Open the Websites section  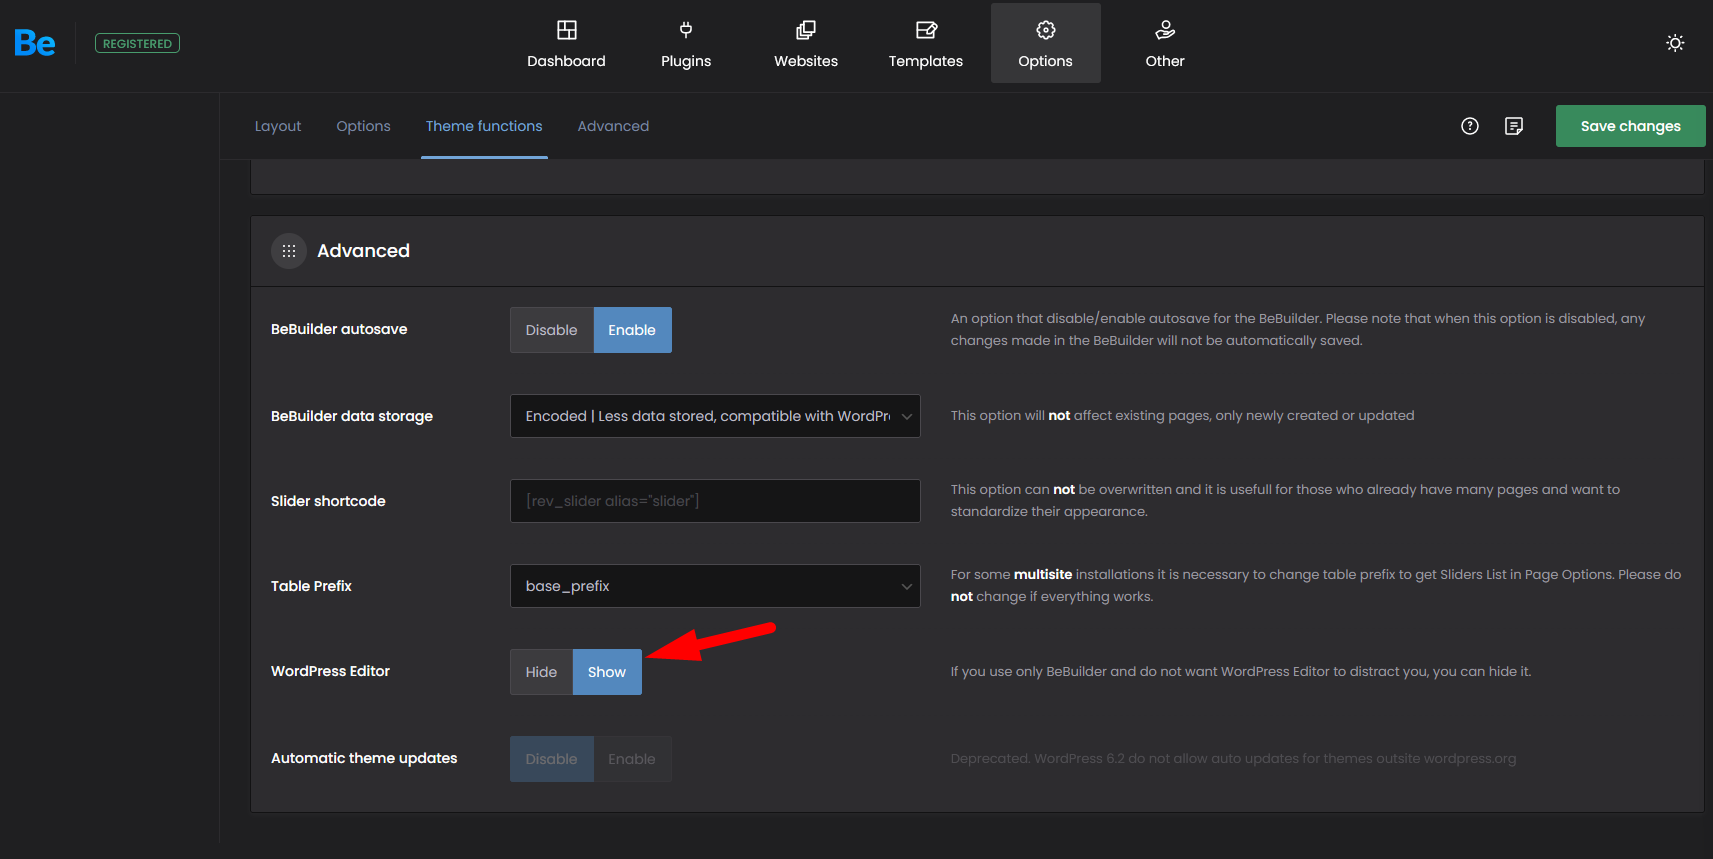pos(806,43)
